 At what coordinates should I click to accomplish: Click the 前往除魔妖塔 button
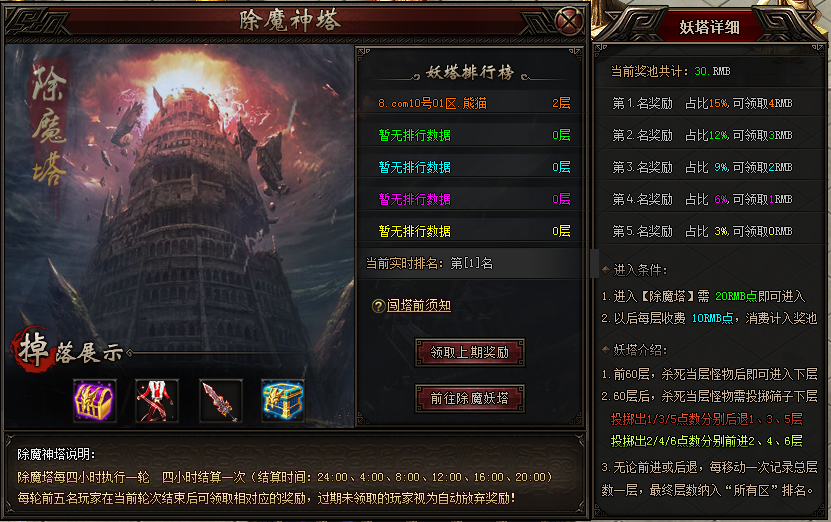[x=470, y=398]
